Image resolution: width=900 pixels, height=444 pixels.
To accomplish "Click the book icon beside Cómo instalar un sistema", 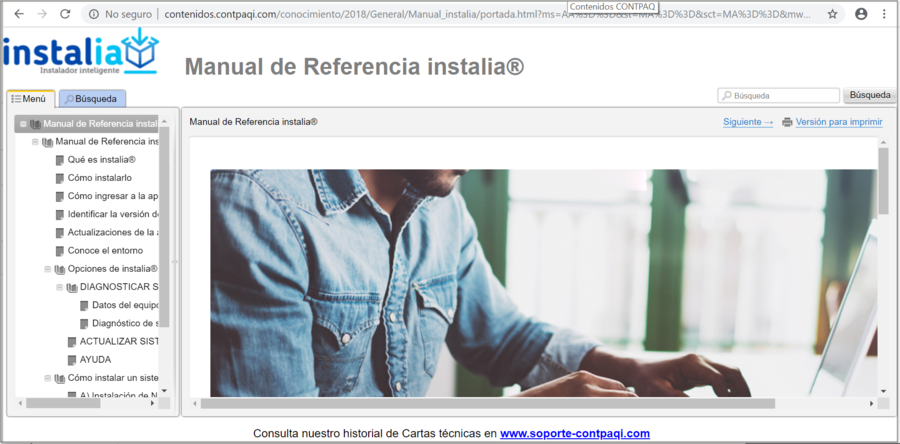I will click(60, 378).
